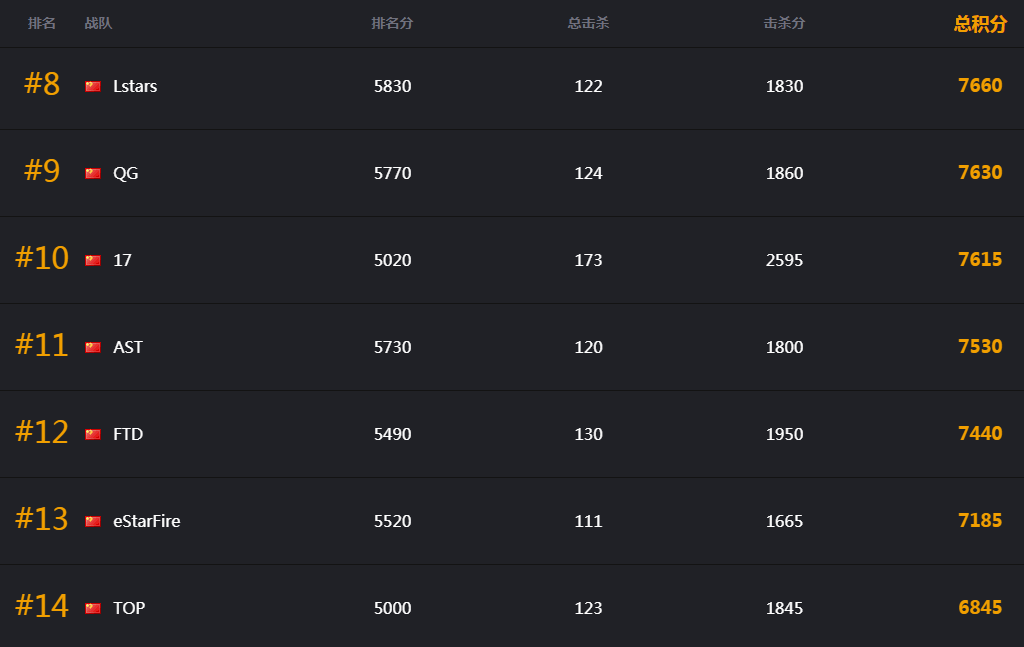Click the China flag beside Lstars

point(93,86)
